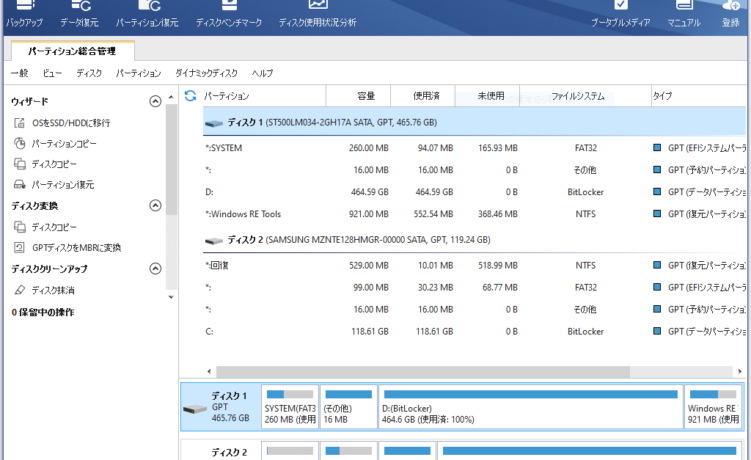Select SYSTEM(FAT32) 260 MB block in disk map
Screen dimensions: 751x460
(x=290, y=407)
